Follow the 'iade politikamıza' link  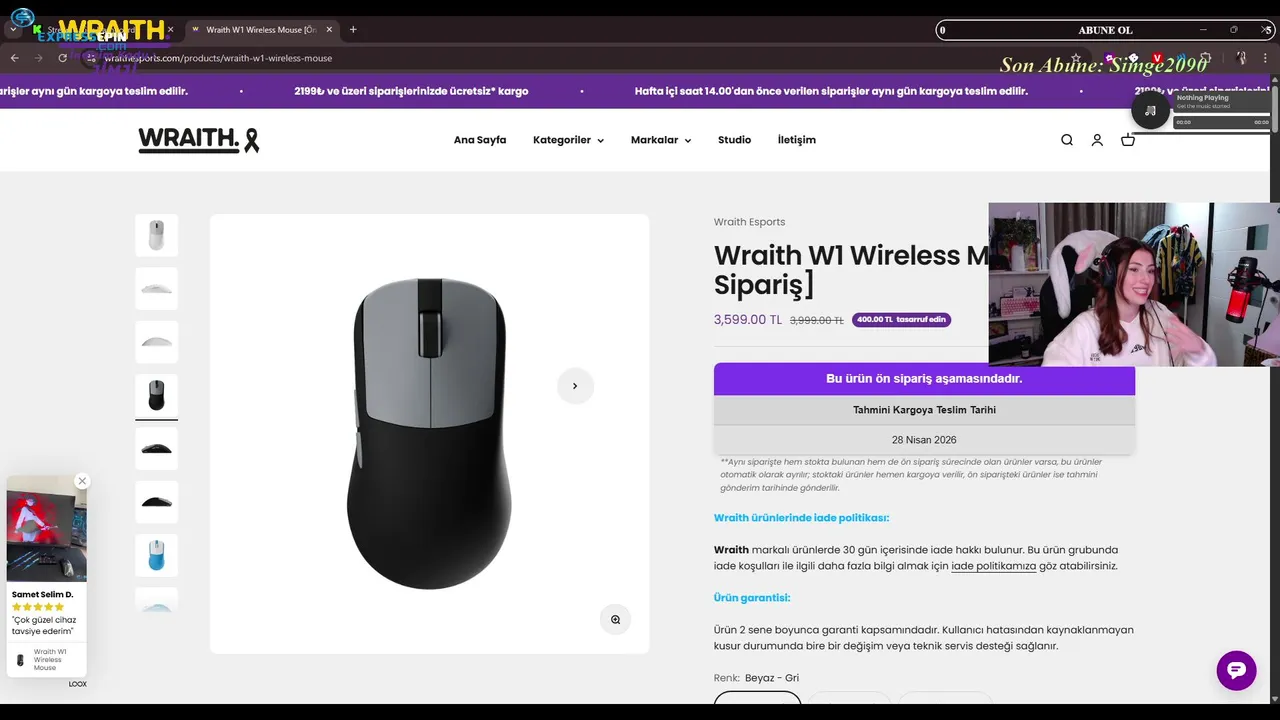click(993, 566)
